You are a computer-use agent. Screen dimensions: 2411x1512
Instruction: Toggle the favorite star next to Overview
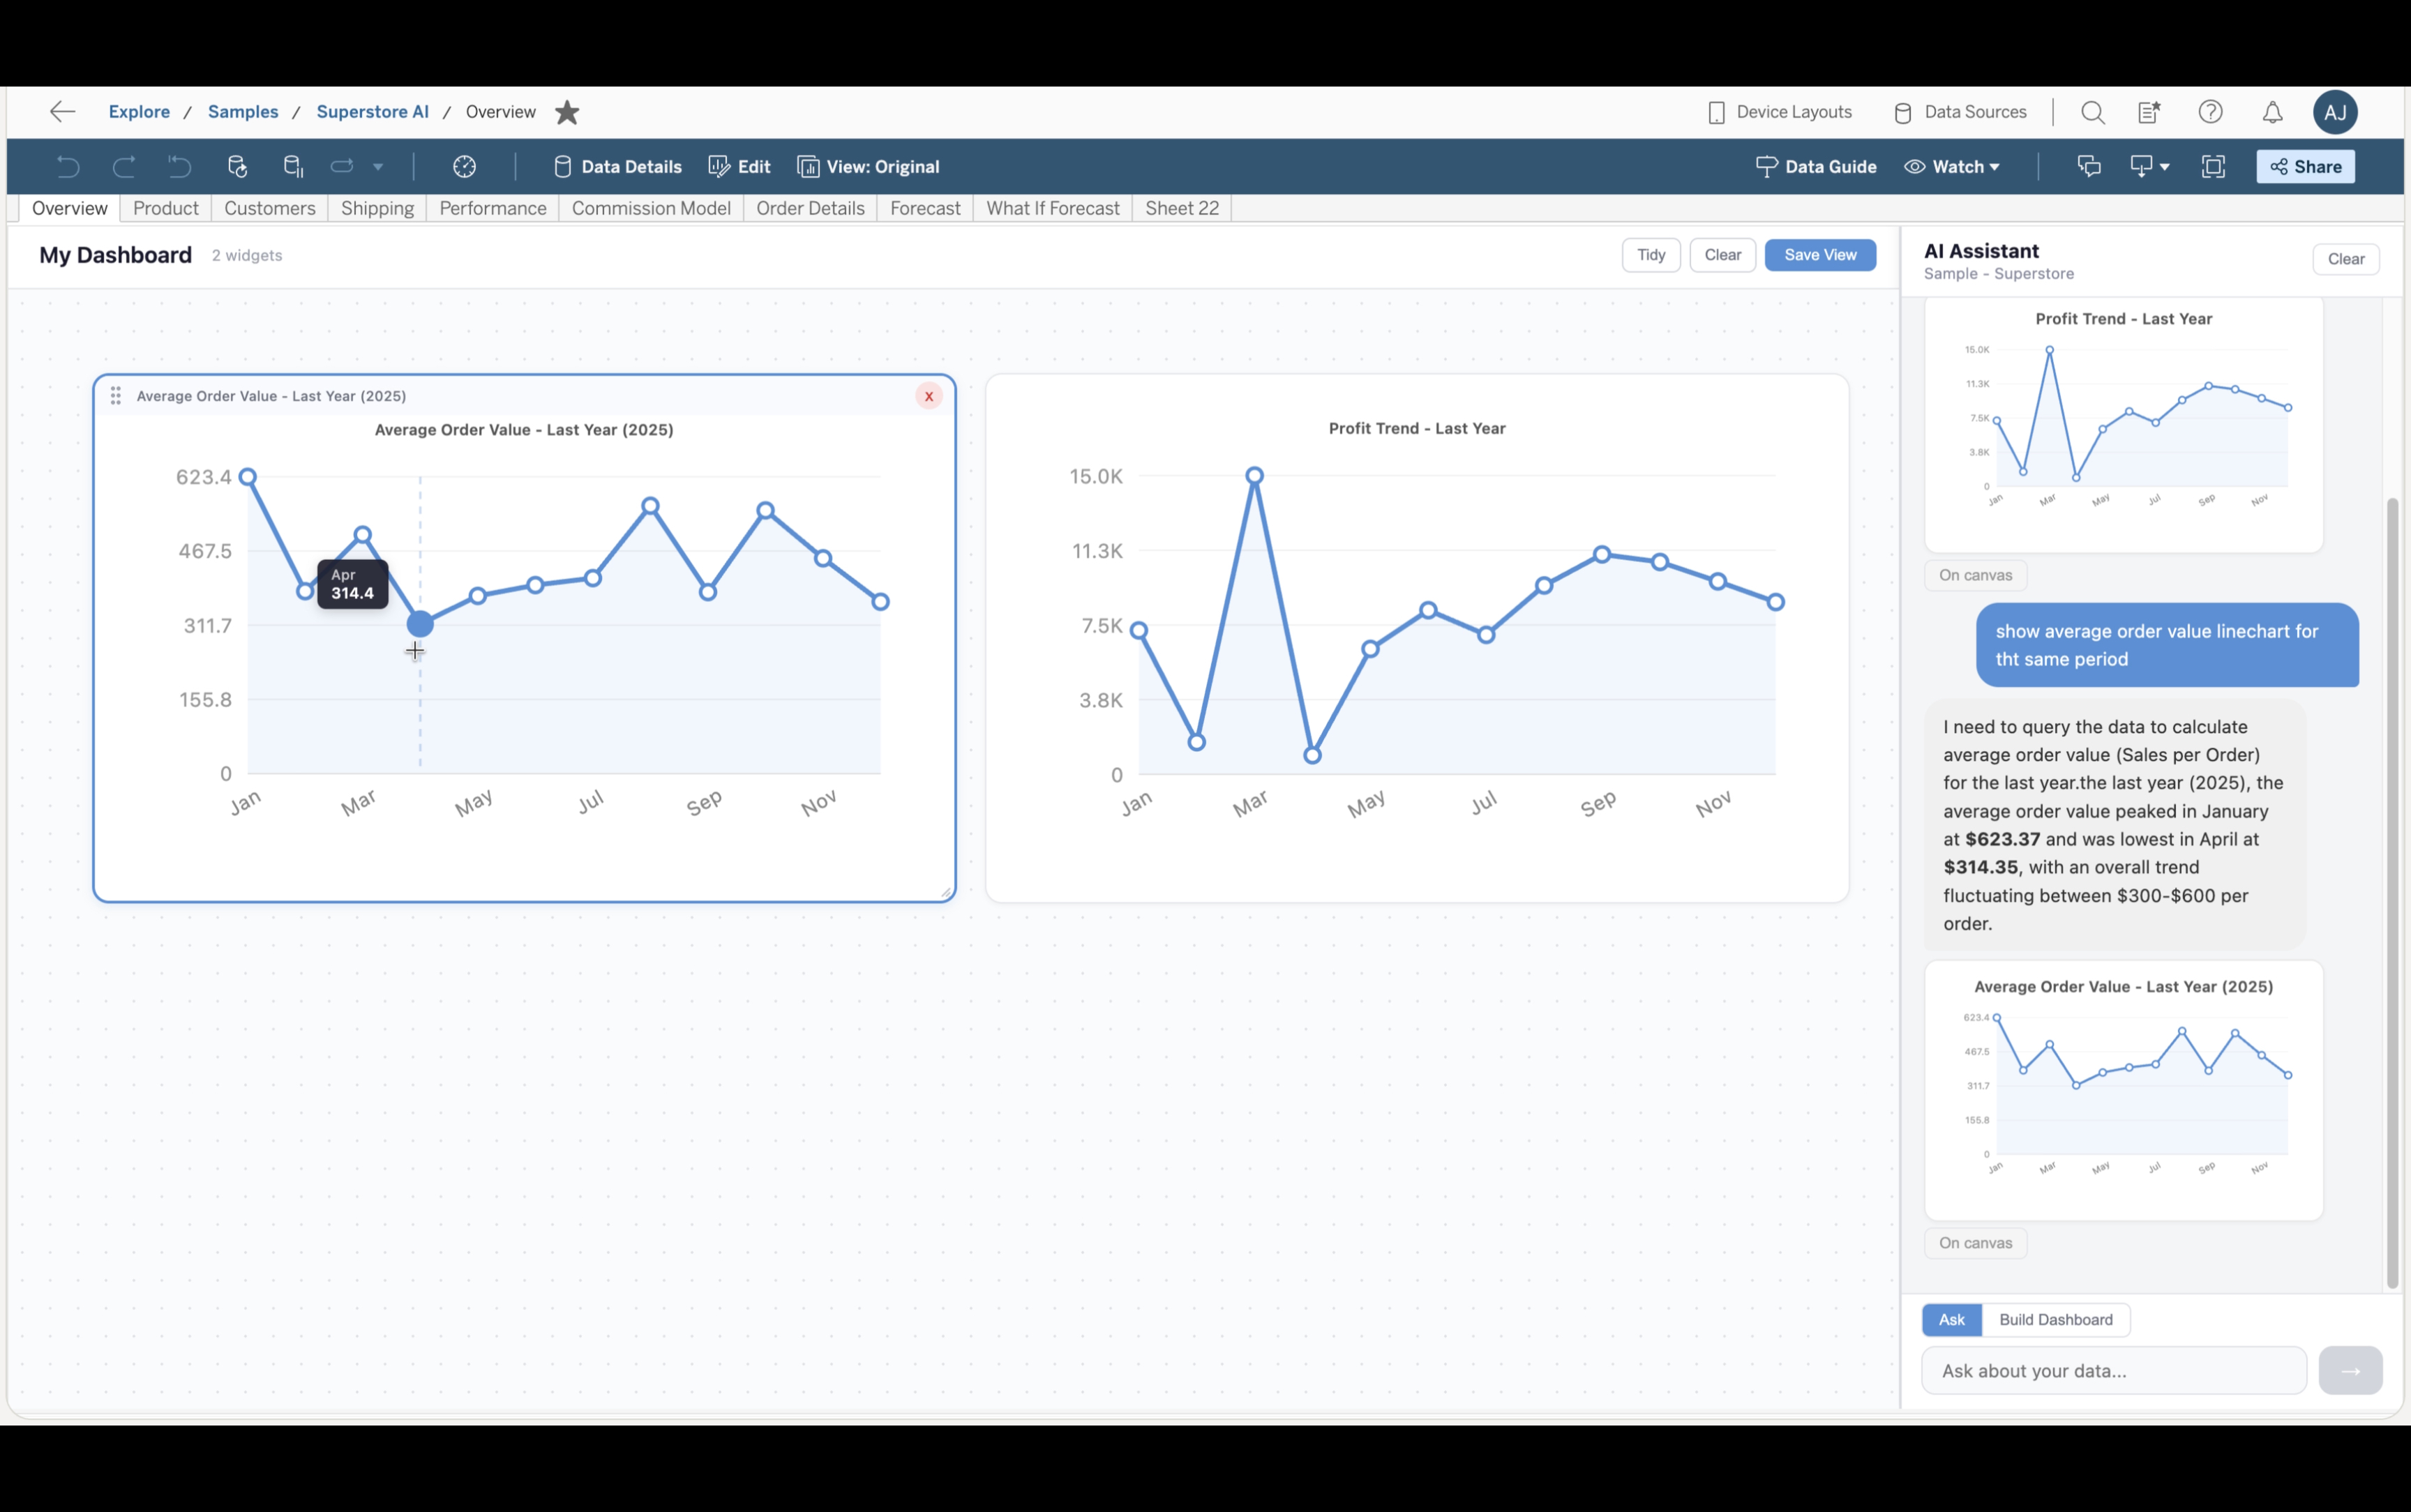(567, 112)
